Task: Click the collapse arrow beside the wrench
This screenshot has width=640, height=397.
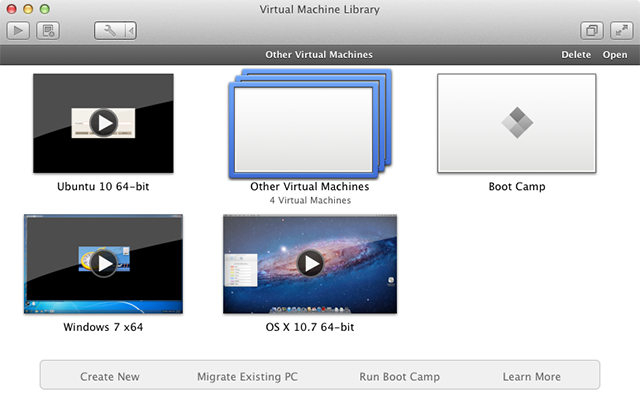Action: (130, 31)
